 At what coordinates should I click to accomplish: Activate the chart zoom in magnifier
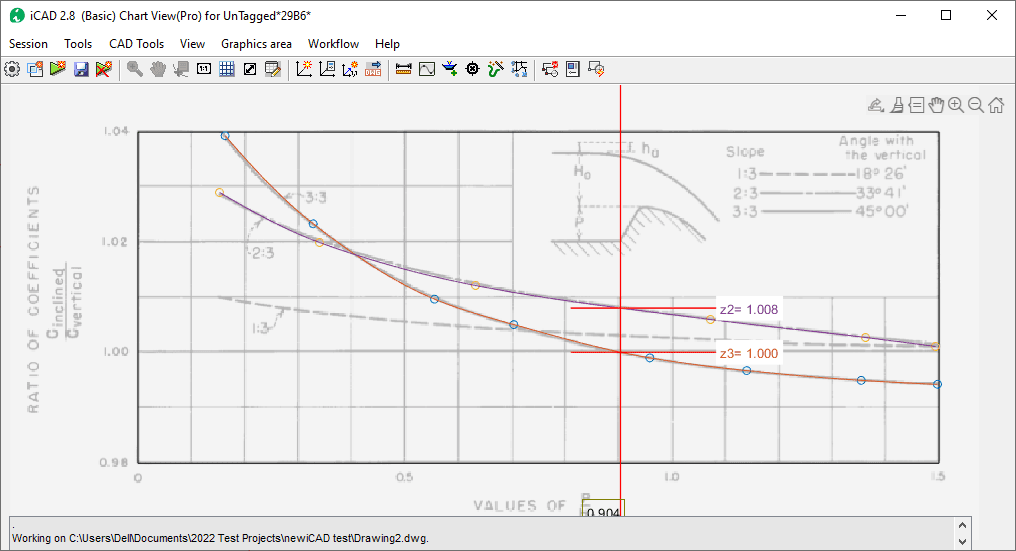point(956,104)
